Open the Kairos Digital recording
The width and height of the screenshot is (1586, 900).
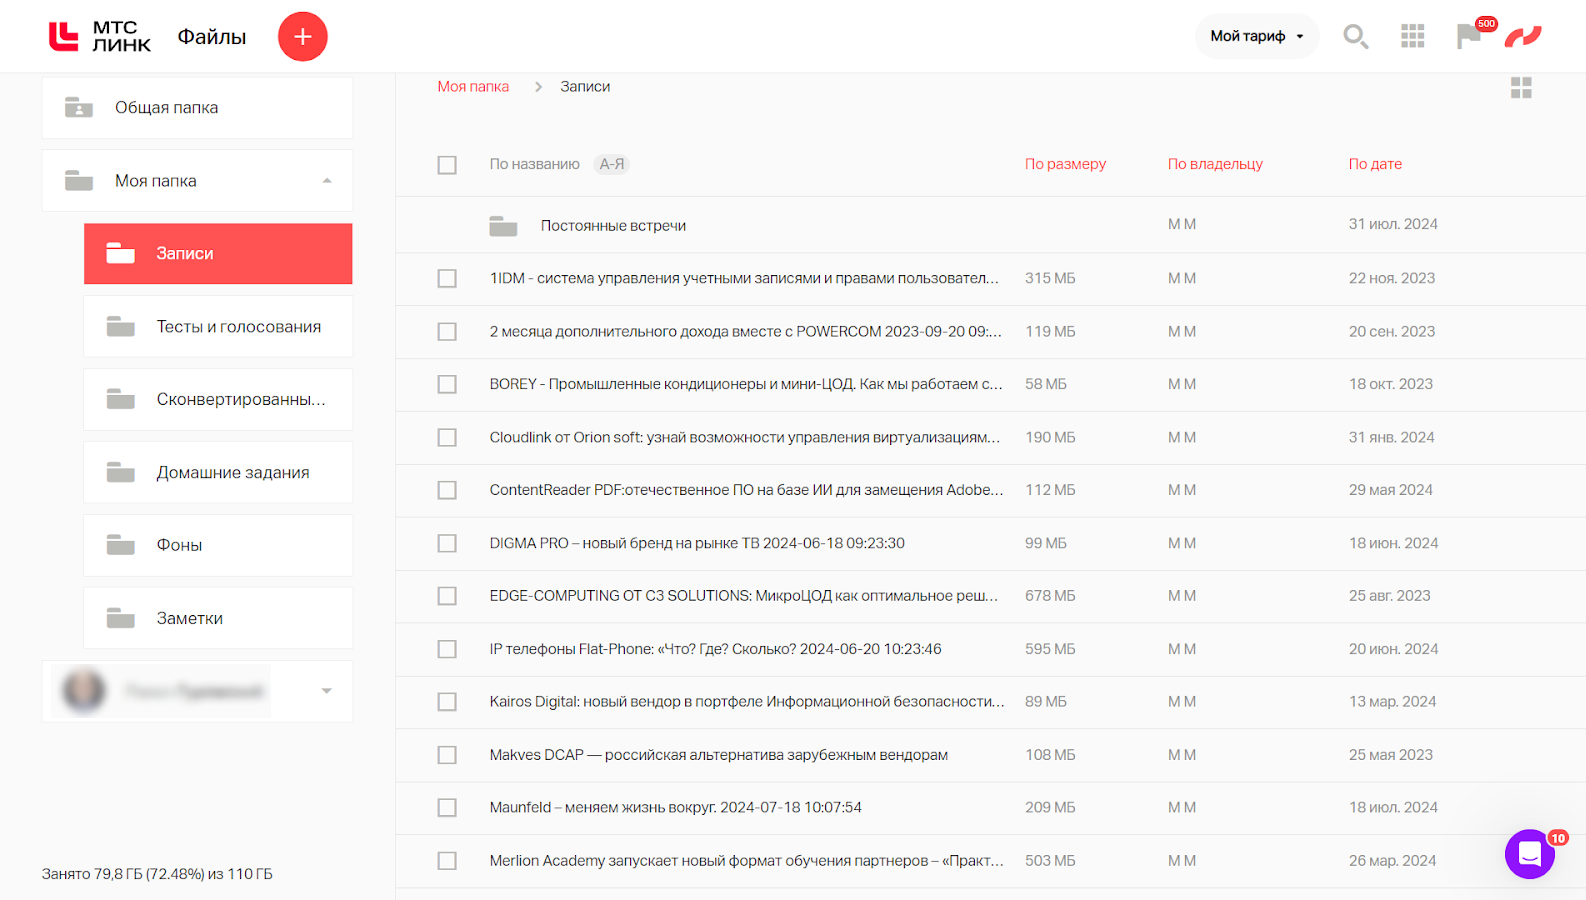tap(747, 701)
